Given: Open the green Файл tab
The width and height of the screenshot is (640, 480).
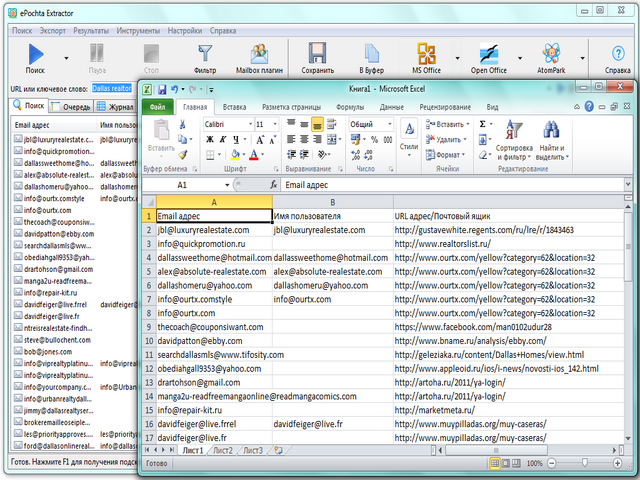Looking at the screenshot, I should point(158,107).
